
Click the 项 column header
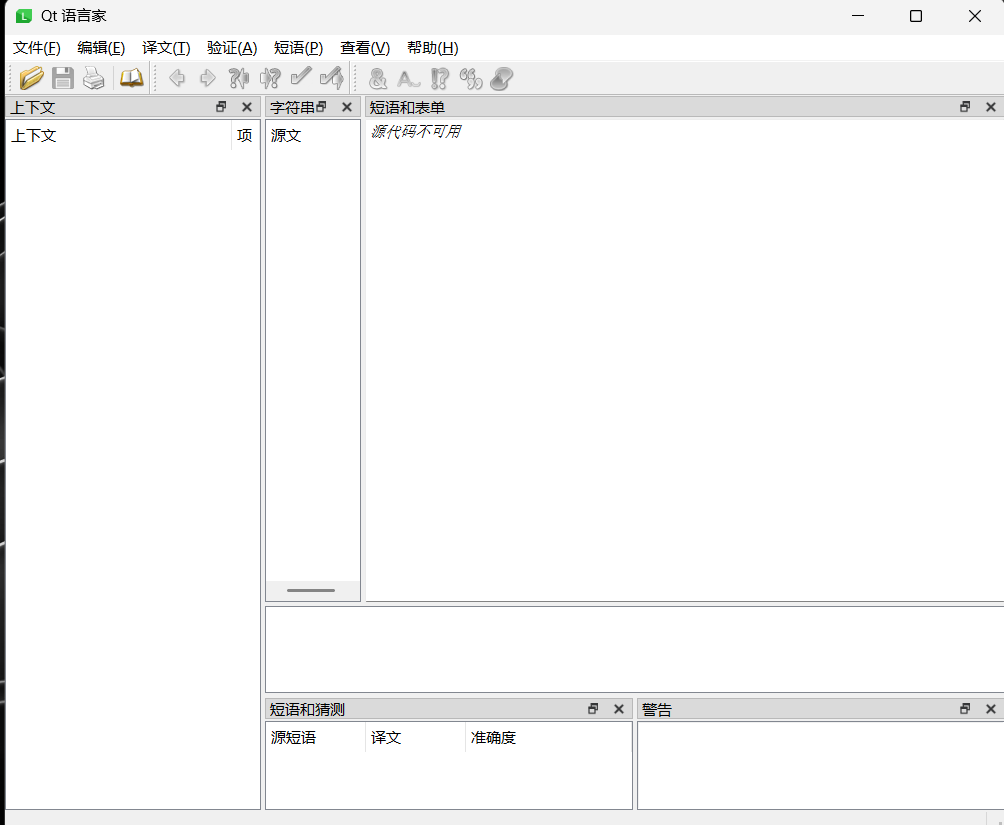tap(245, 136)
